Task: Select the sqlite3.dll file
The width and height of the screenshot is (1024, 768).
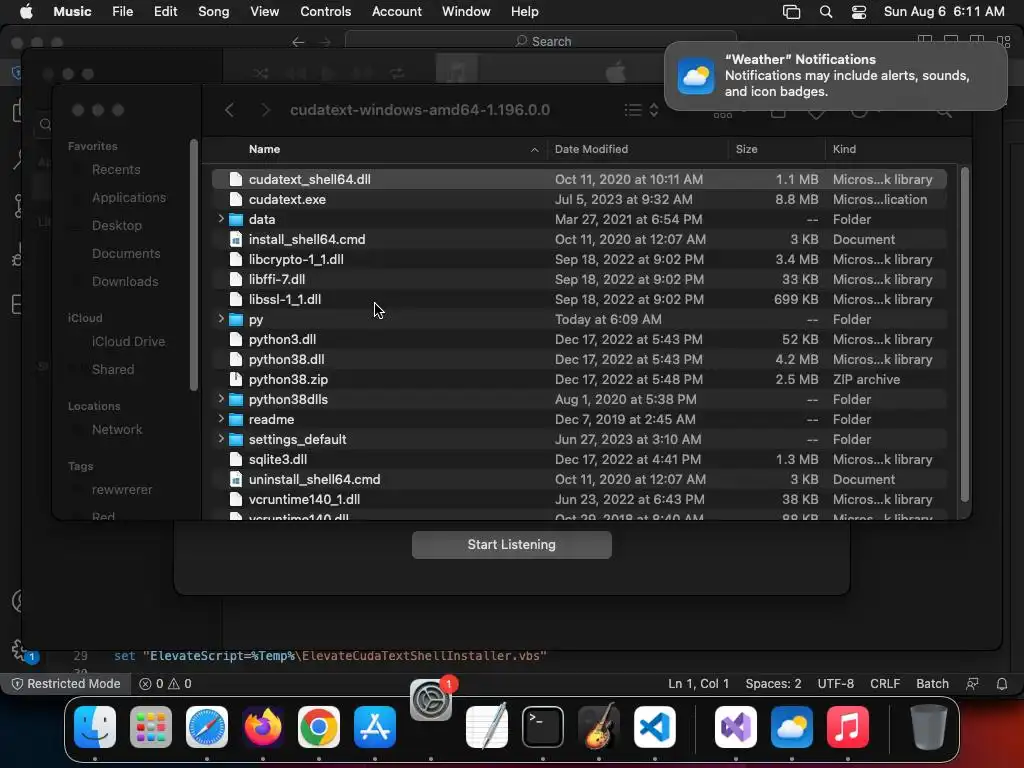Action: (x=579, y=459)
